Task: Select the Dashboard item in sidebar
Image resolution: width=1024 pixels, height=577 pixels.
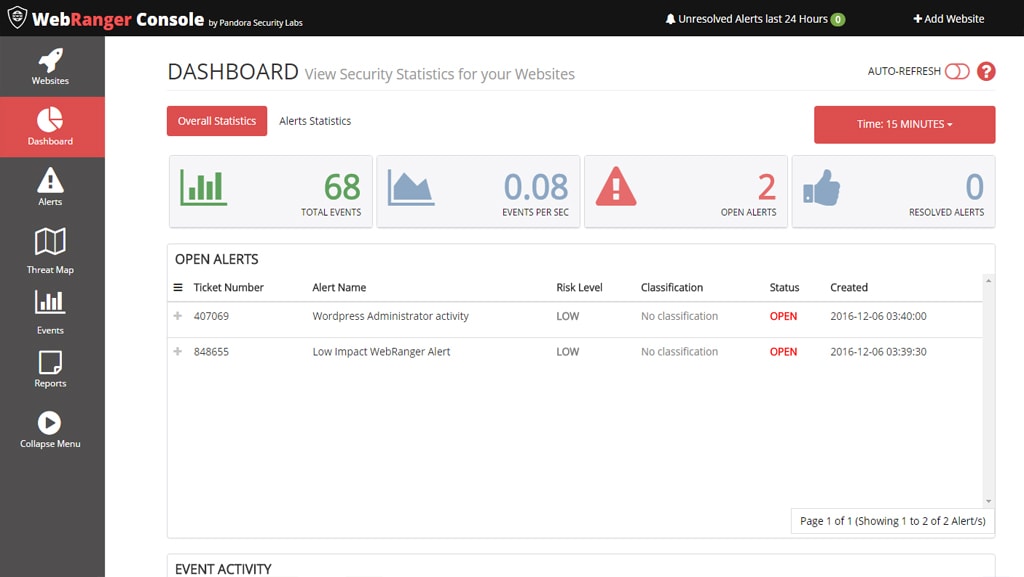Action: 50,127
